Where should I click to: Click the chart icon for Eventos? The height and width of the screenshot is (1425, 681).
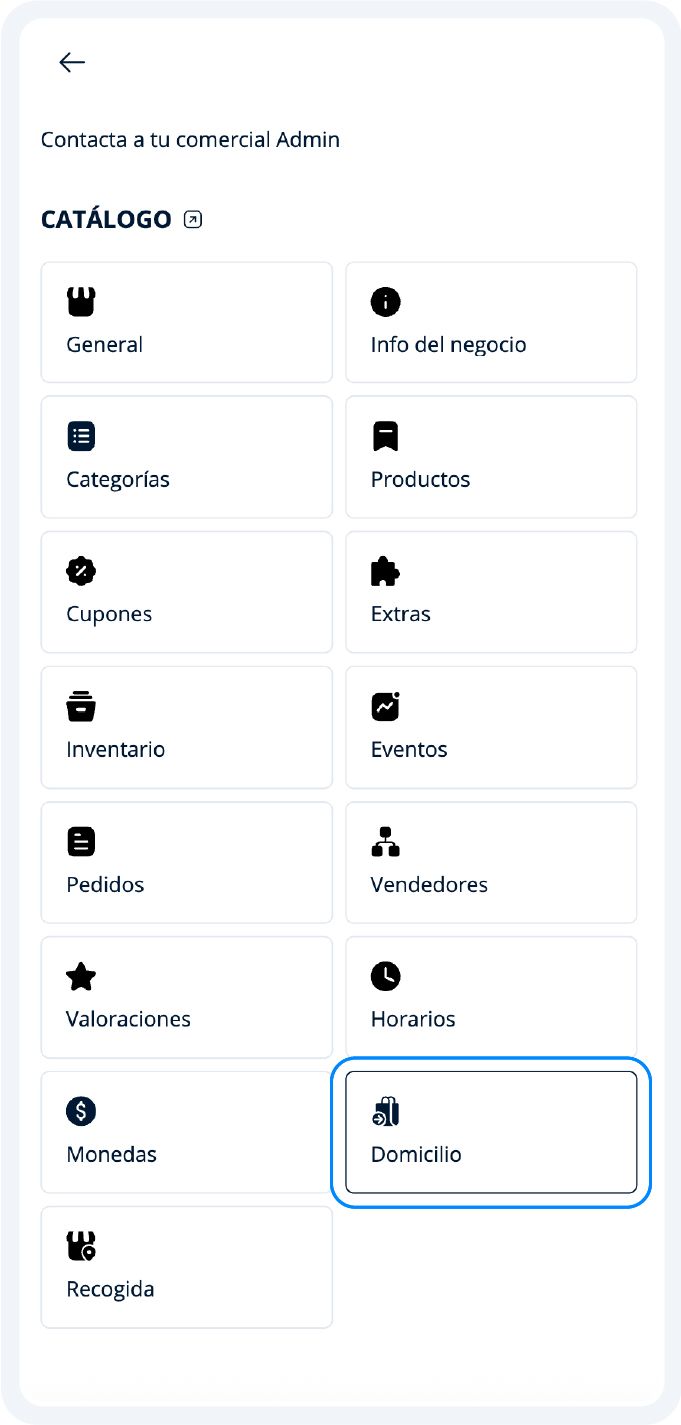pyautogui.click(x=385, y=706)
